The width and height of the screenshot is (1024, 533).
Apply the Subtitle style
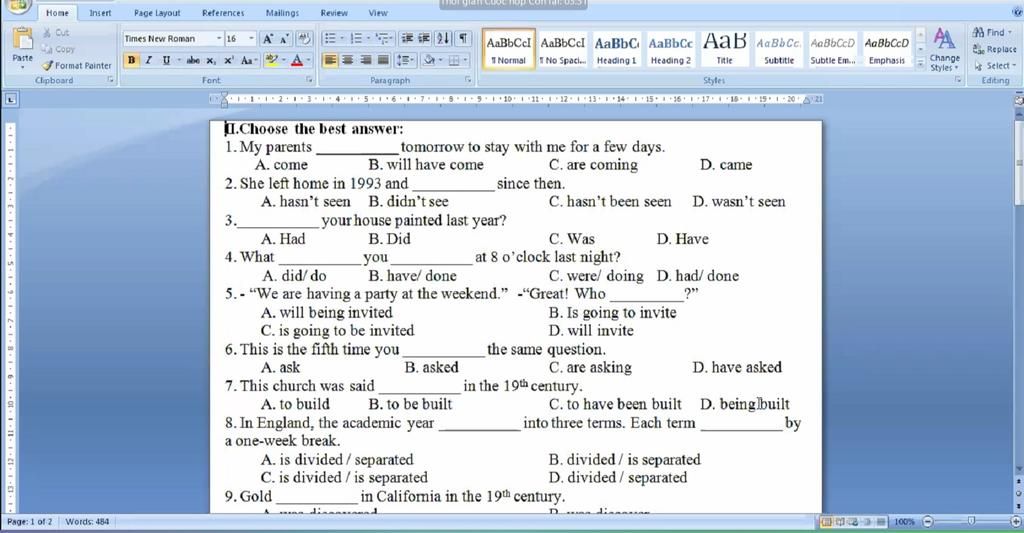(x=779, y=49)
